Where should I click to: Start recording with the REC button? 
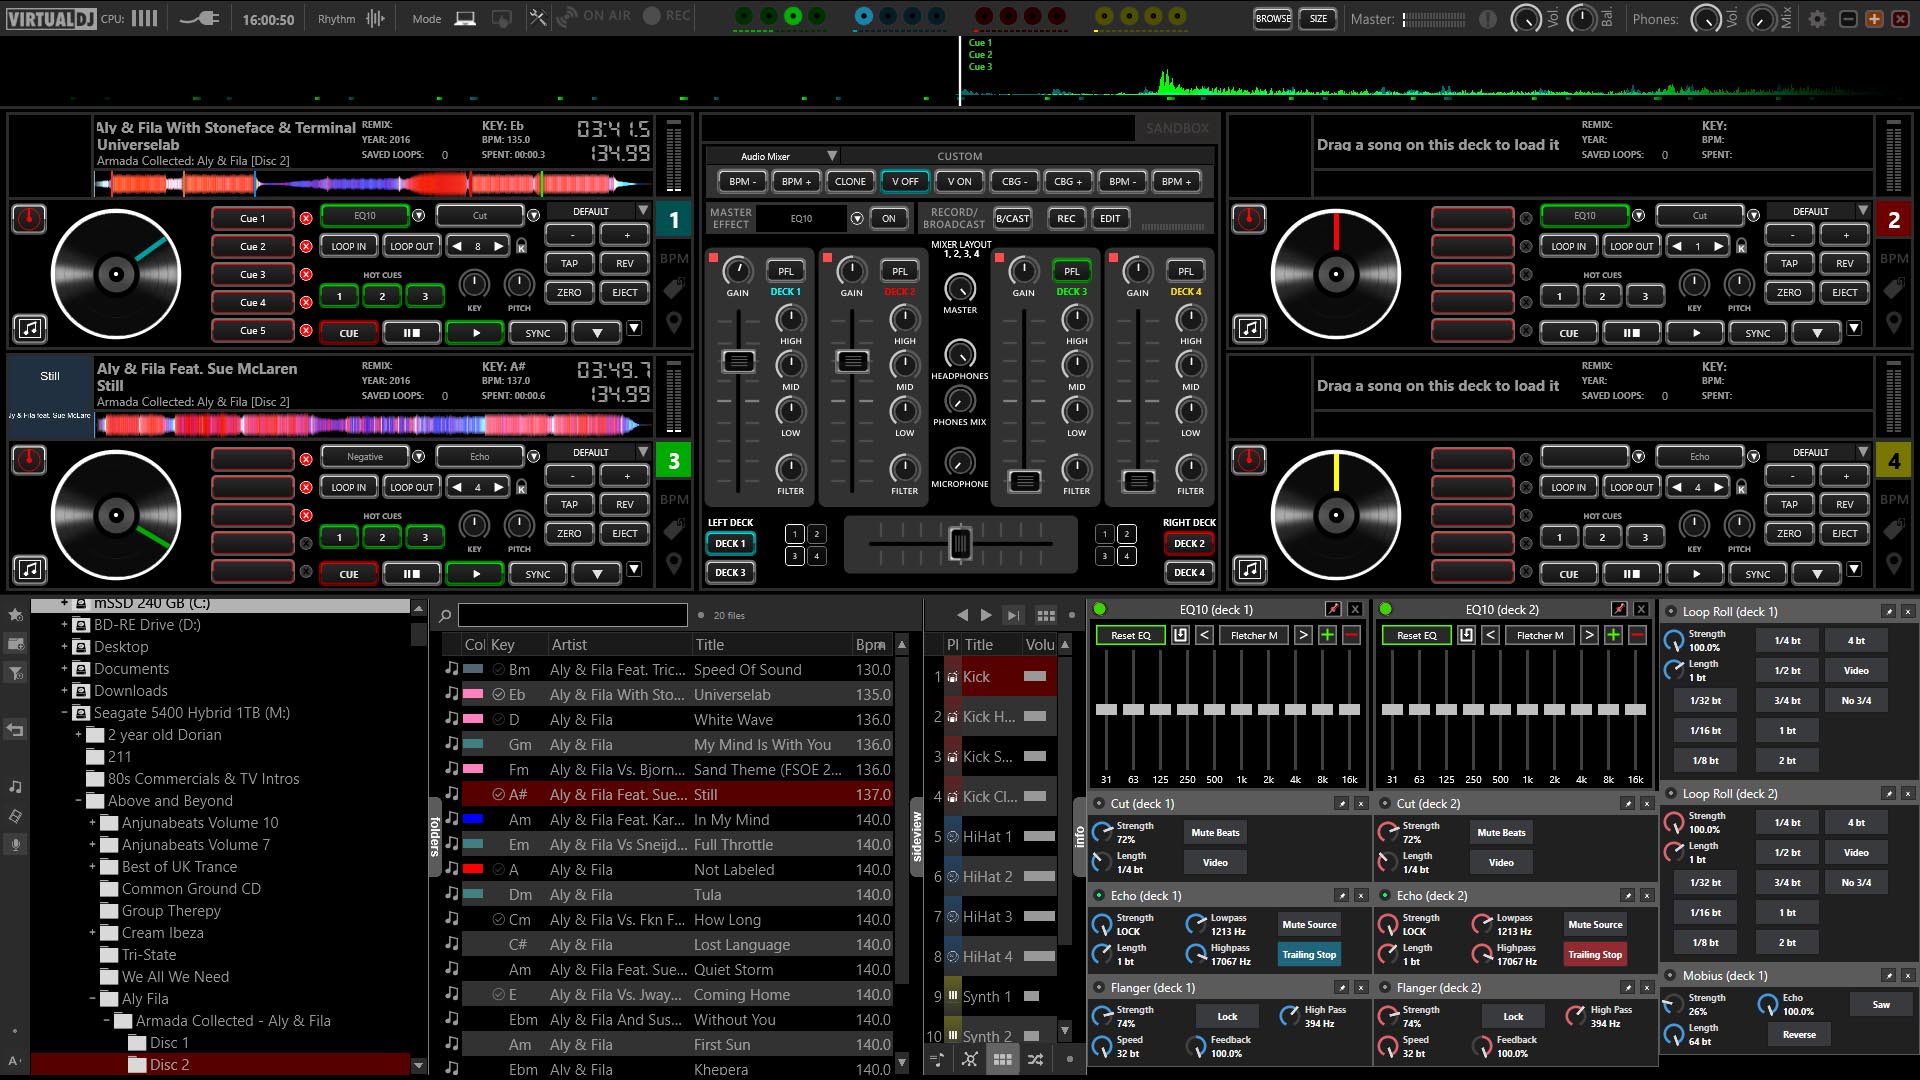pyautogui.click(x=667, y=16)
